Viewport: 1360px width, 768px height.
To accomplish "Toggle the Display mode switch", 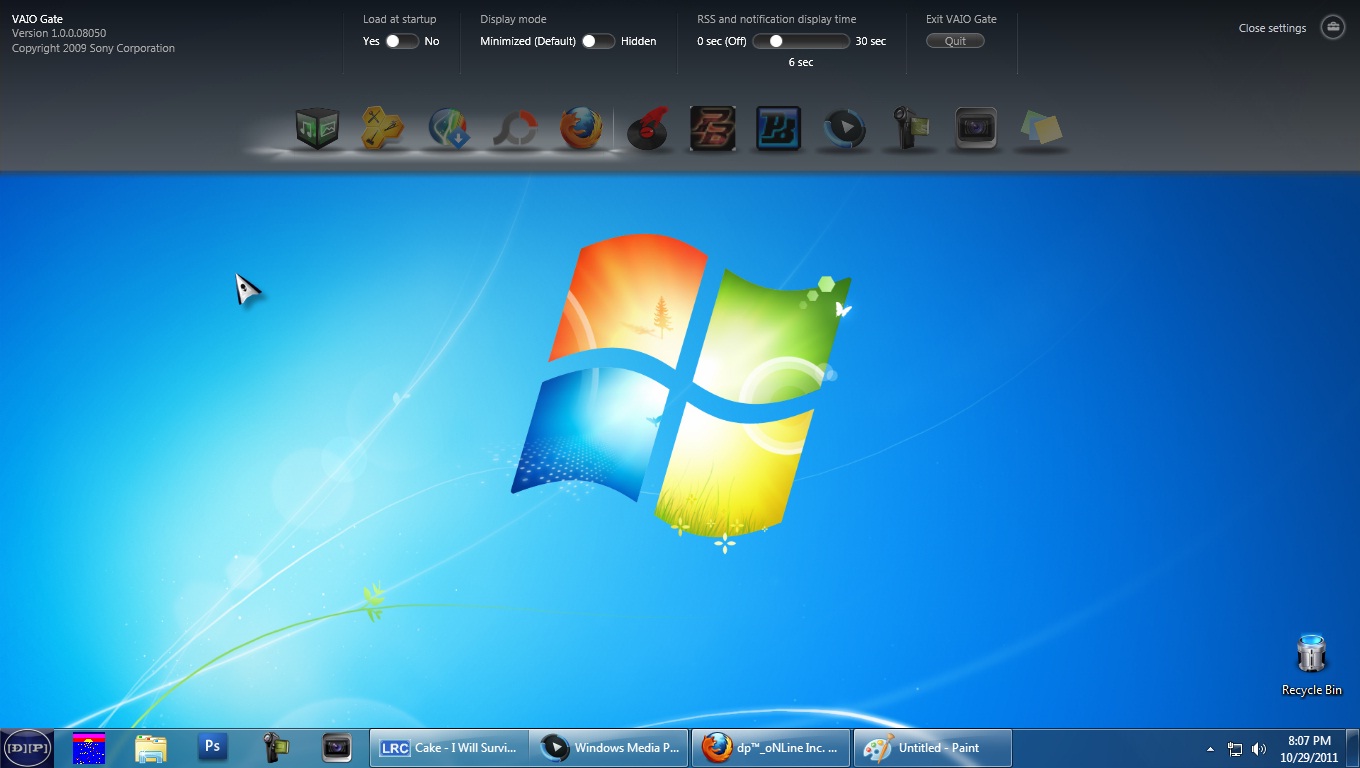I will (598, 41).
